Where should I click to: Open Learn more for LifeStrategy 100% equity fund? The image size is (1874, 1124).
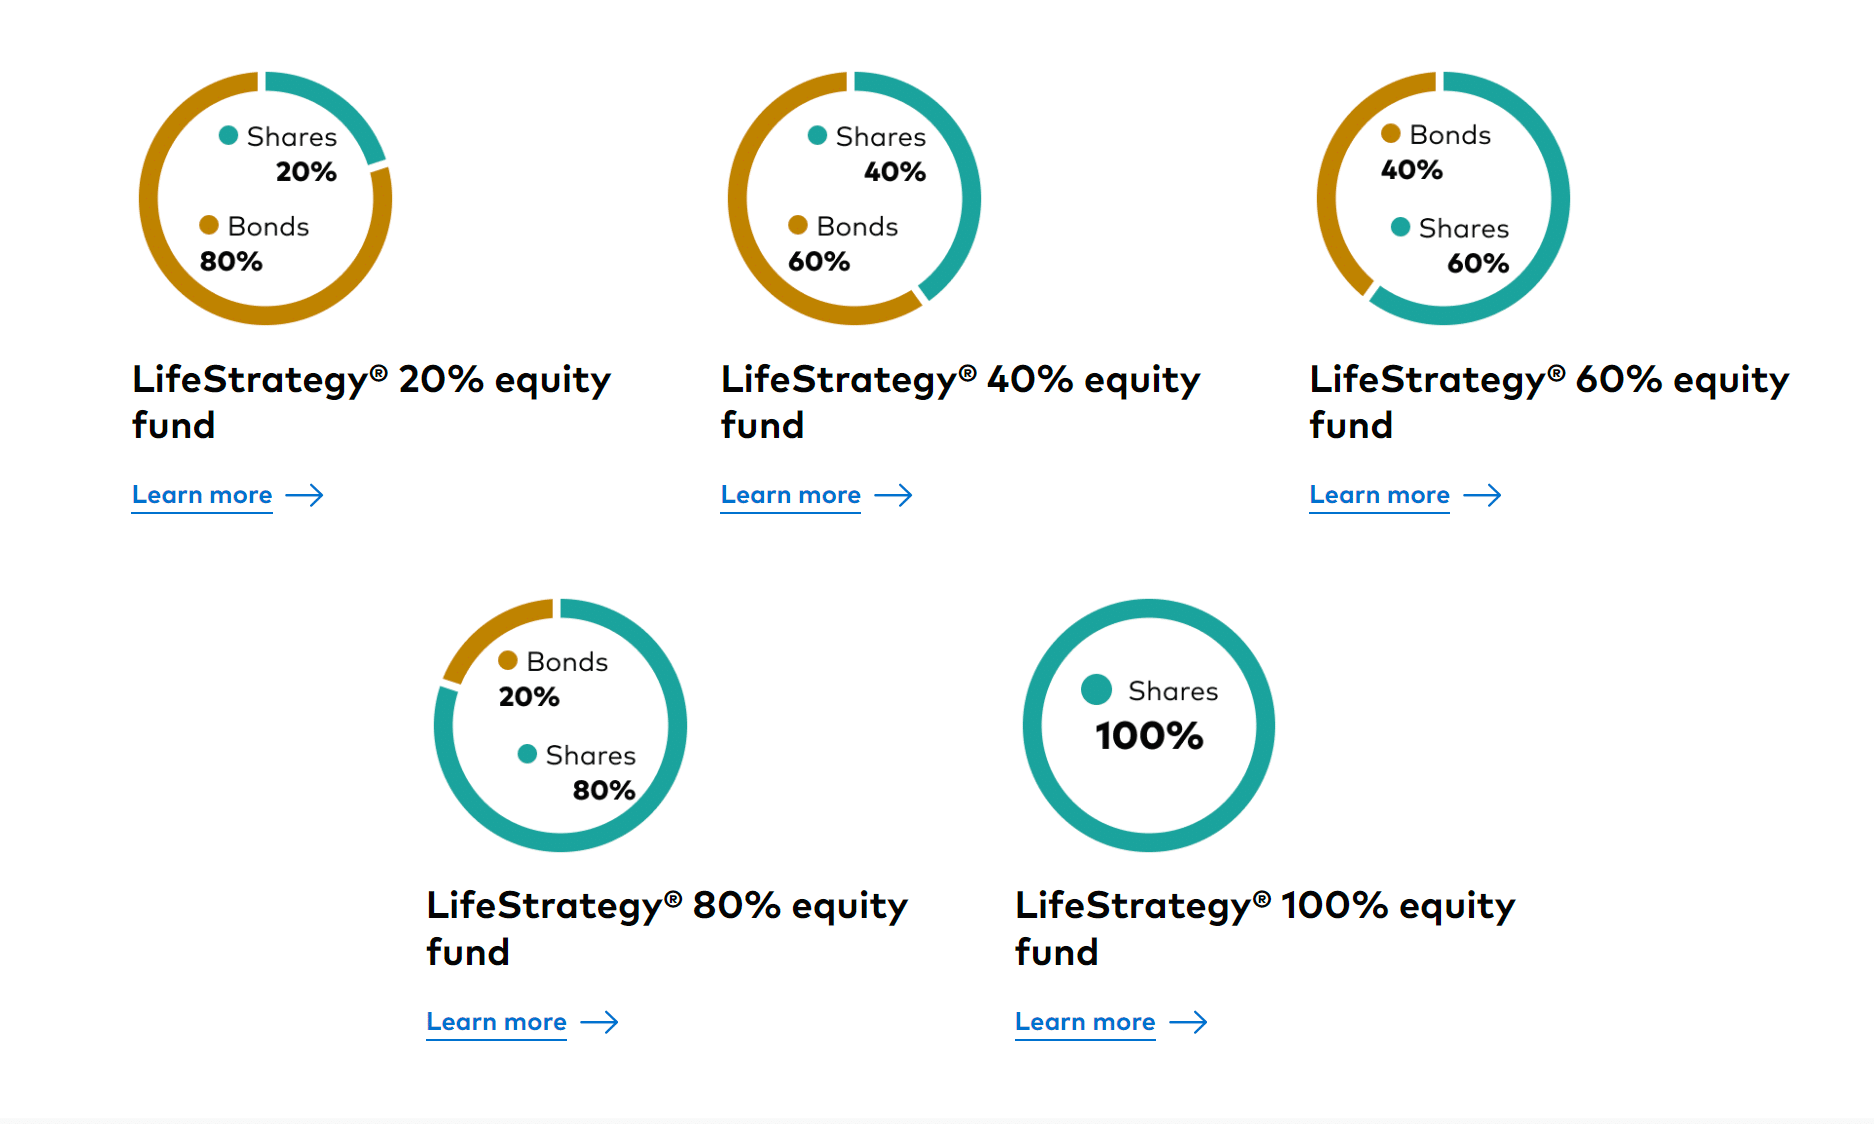point(1085,1022)
